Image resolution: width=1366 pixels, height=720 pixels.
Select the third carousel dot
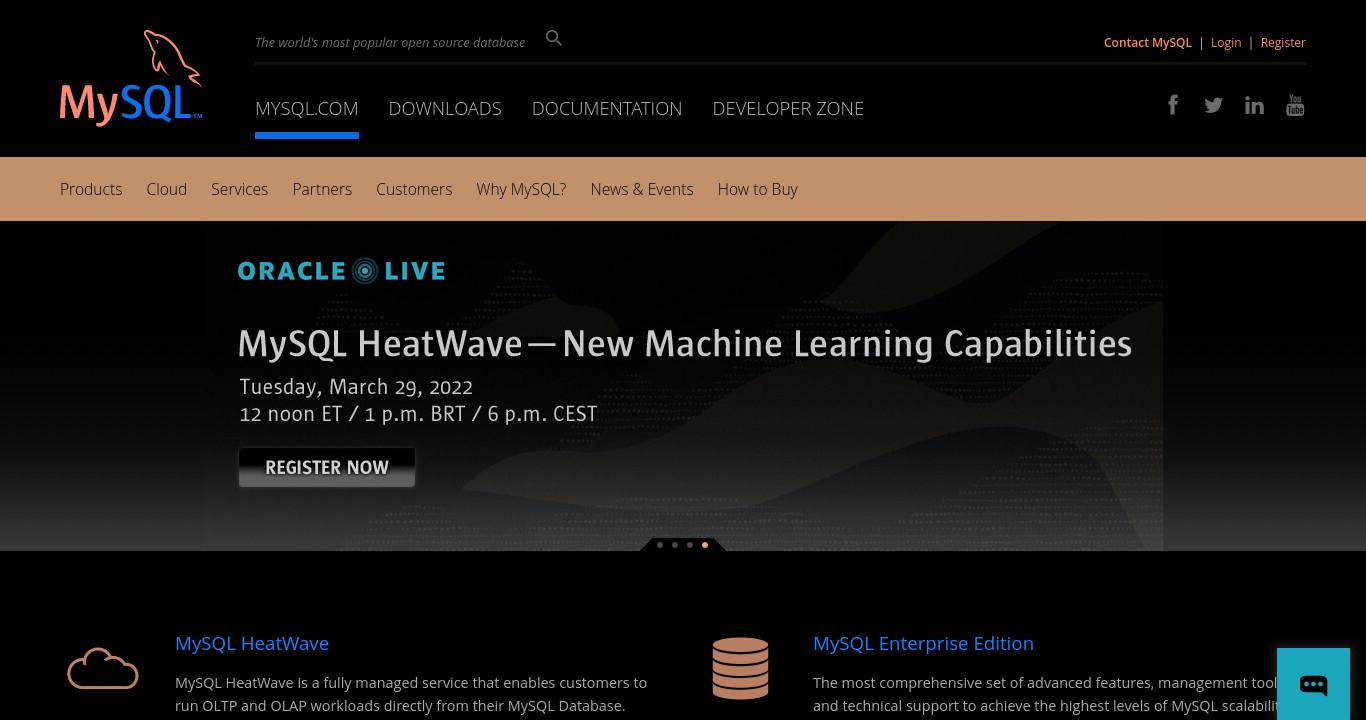click(690, 545)
